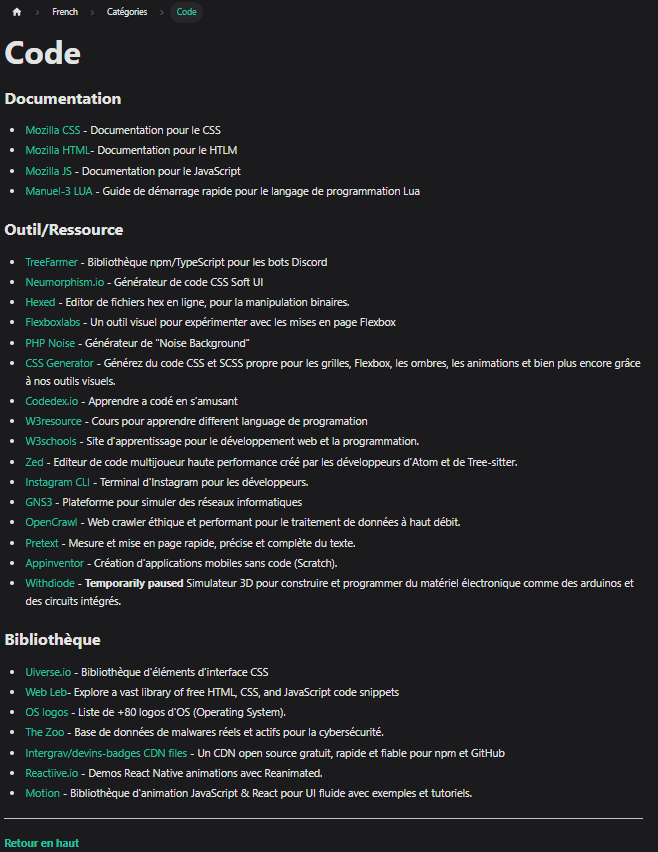Visit the Withdiode simulator link

(x=50, y=584)
